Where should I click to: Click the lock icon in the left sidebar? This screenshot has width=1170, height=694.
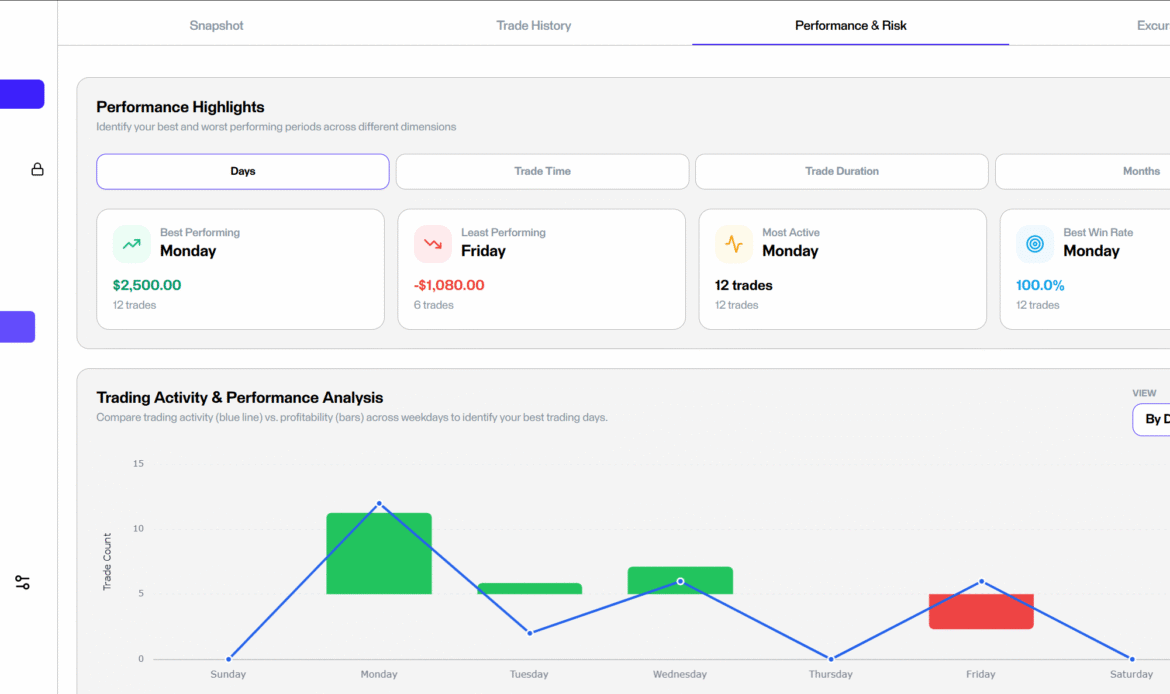pos(37,170)
